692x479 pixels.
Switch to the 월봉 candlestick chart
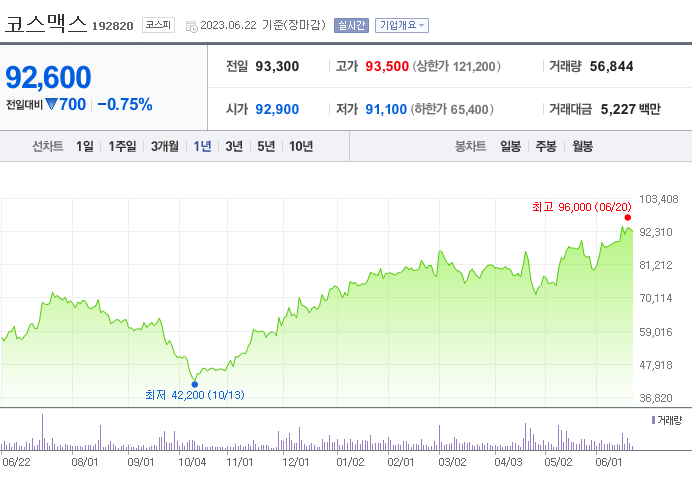583,146
